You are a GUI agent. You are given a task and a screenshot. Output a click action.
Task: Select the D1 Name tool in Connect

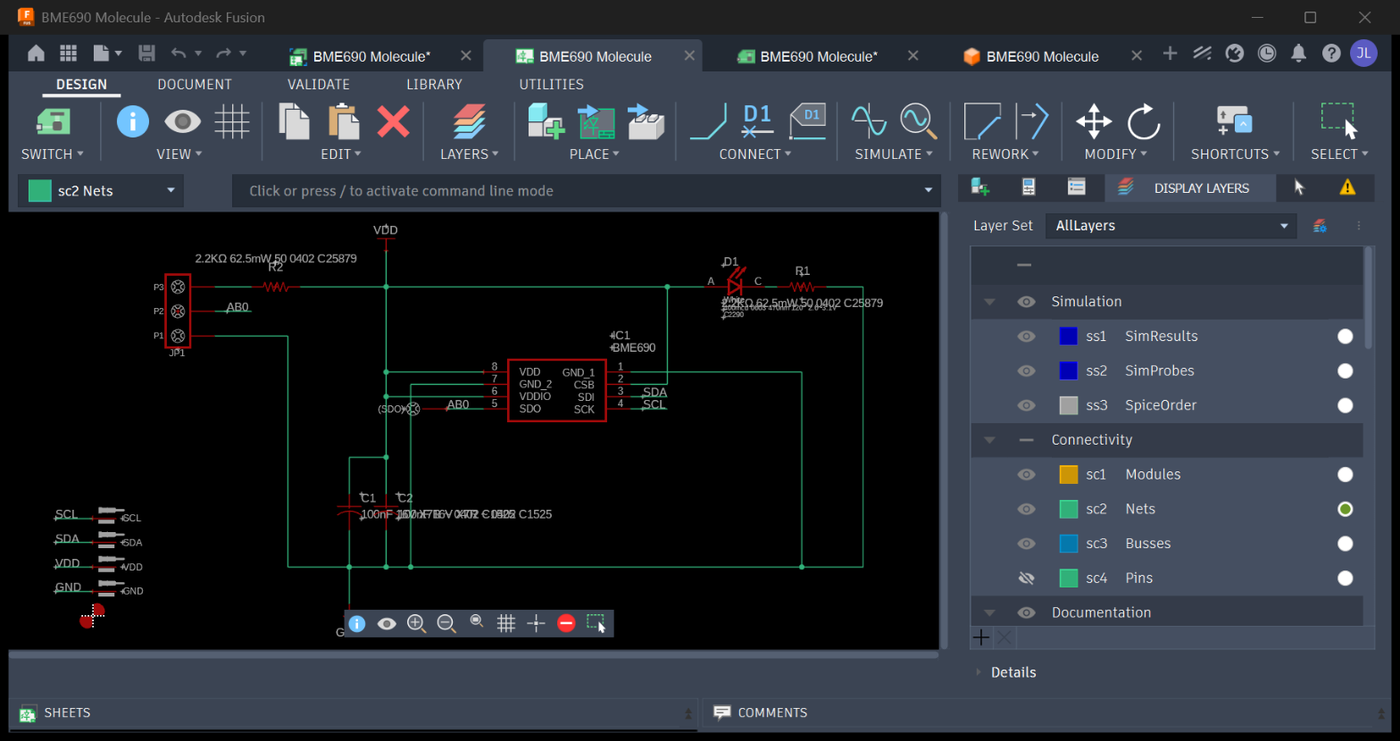click(x=757, y=122)
